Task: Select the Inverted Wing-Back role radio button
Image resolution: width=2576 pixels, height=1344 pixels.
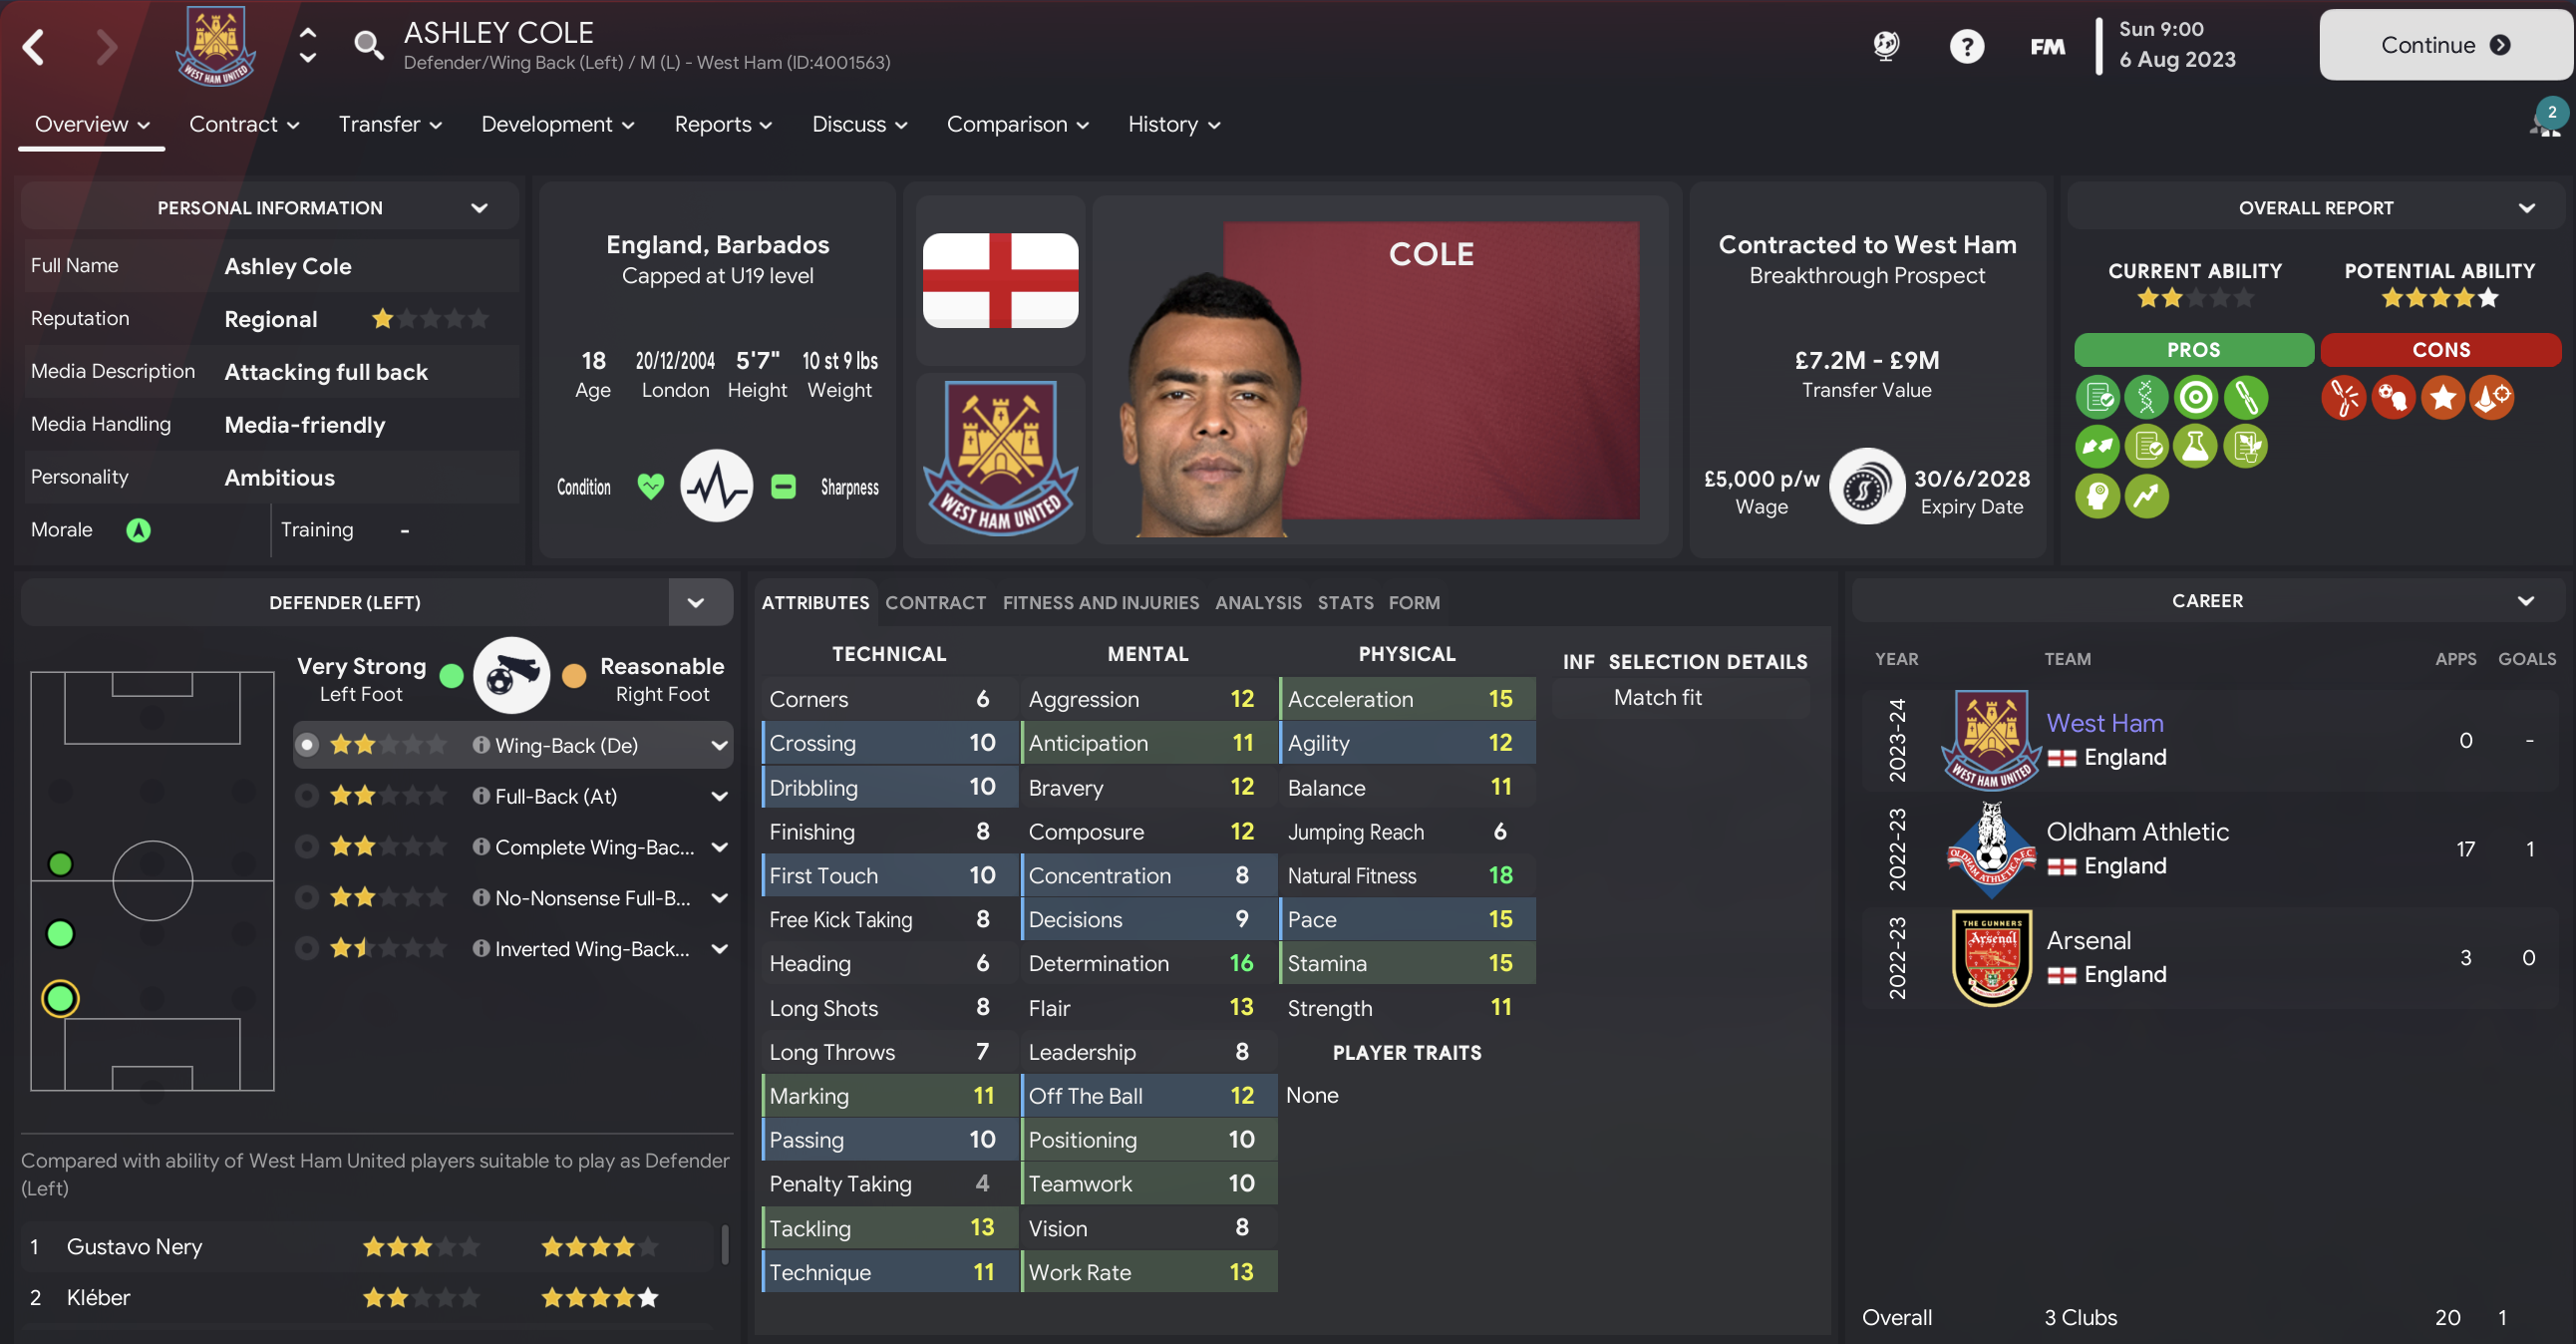Action: pos(308,948)
